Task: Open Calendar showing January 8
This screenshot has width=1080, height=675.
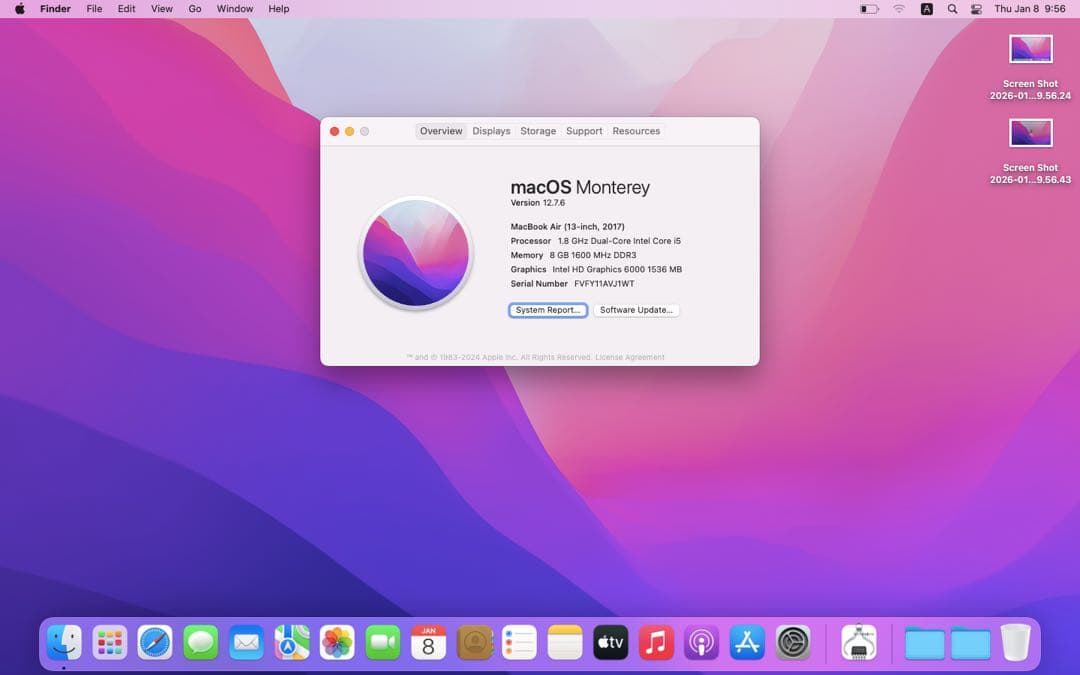Action: (x=428, y=643)
